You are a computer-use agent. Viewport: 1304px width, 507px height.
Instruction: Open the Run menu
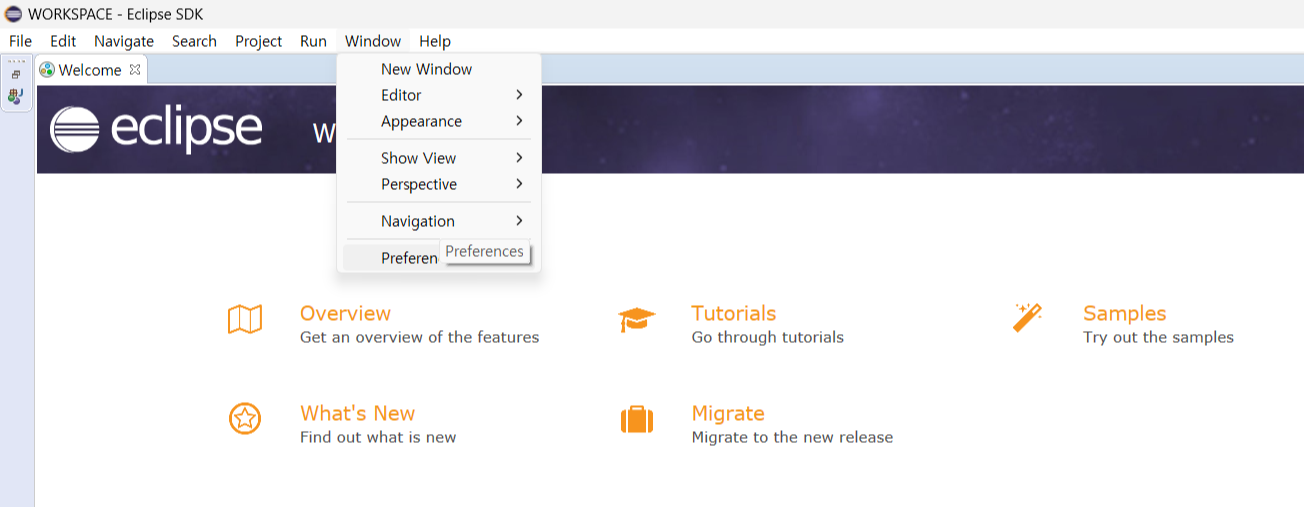click(313, 41)
